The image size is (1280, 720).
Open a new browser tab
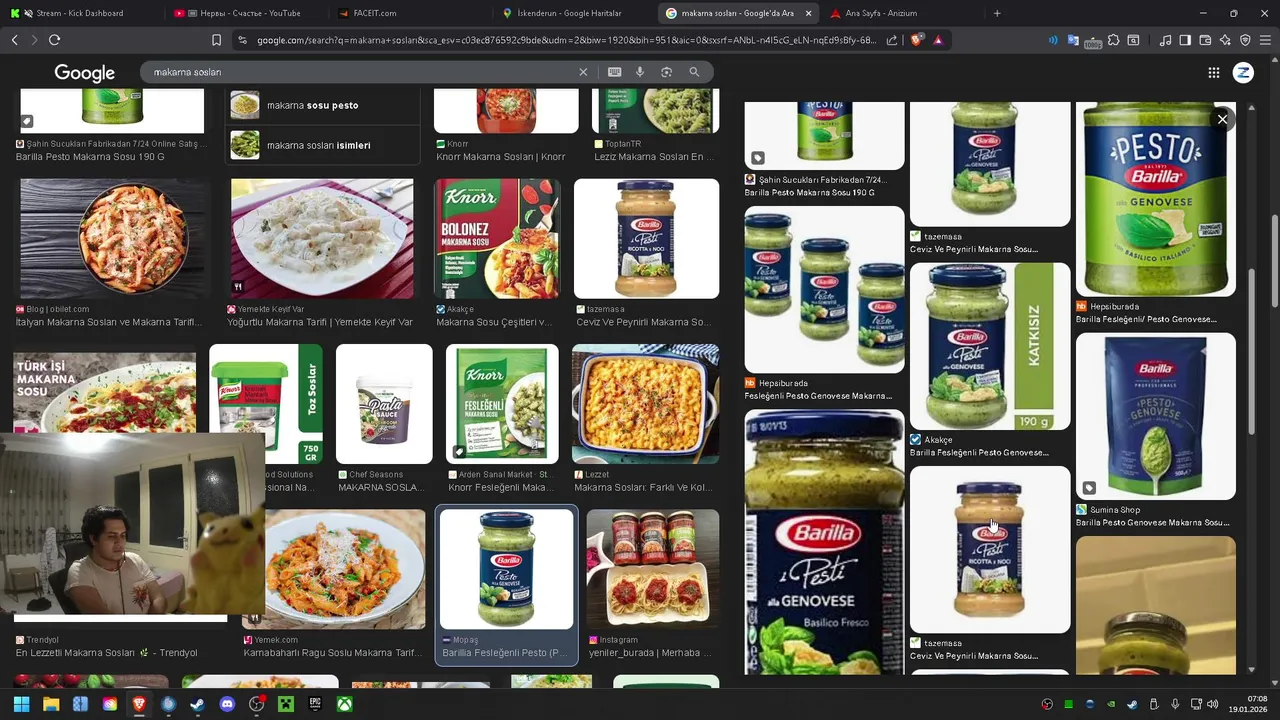tap(997, 13)
